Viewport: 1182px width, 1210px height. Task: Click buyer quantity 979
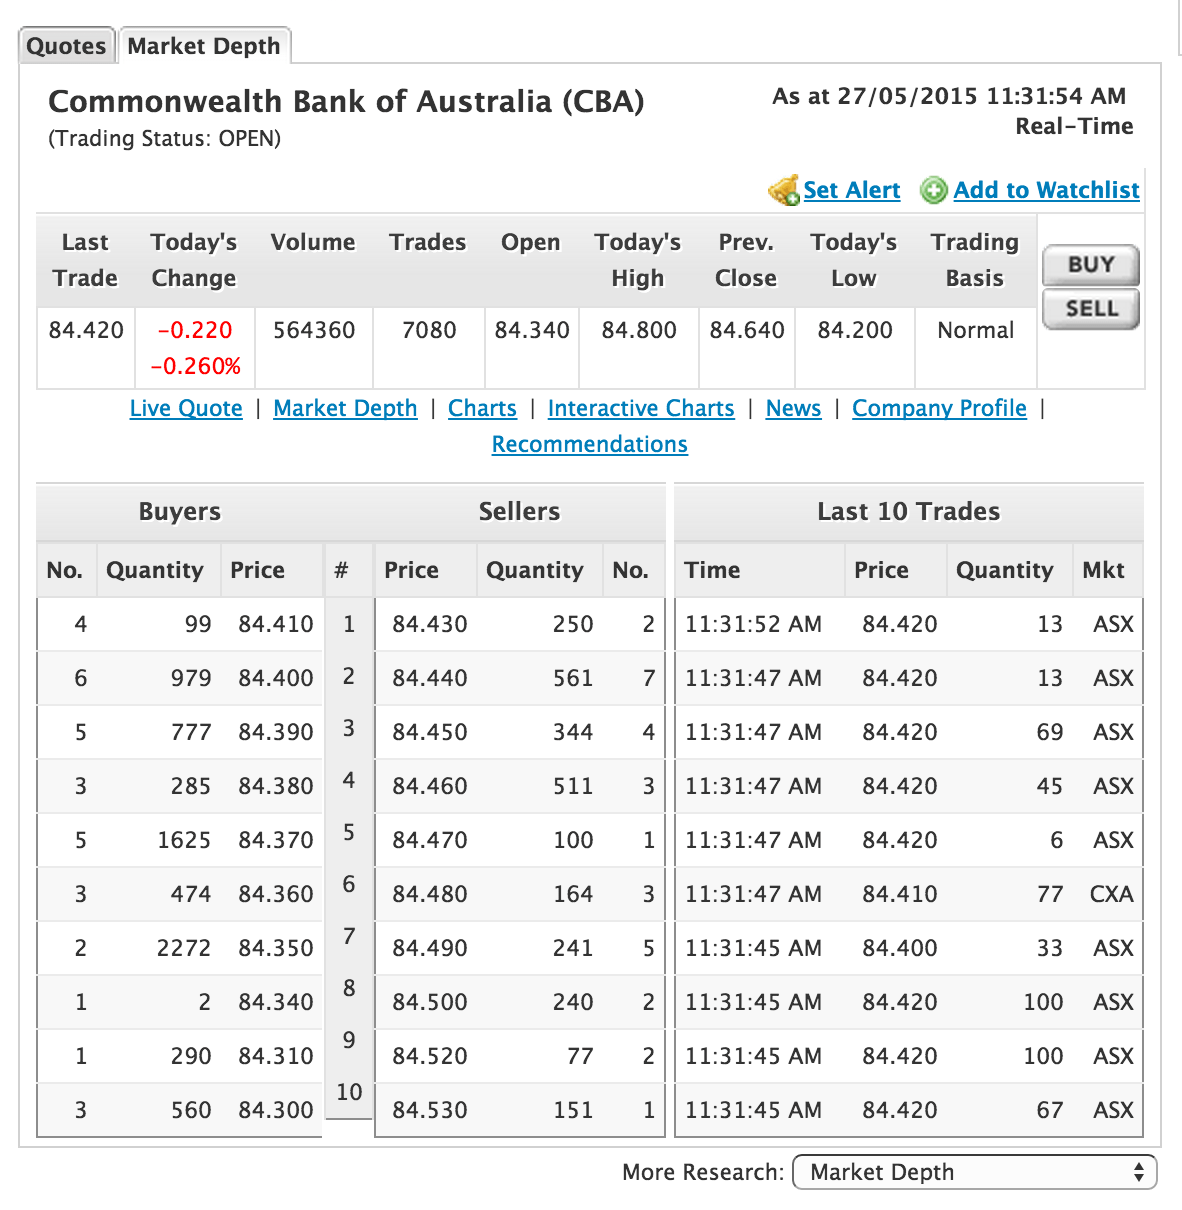click(191, 678)
